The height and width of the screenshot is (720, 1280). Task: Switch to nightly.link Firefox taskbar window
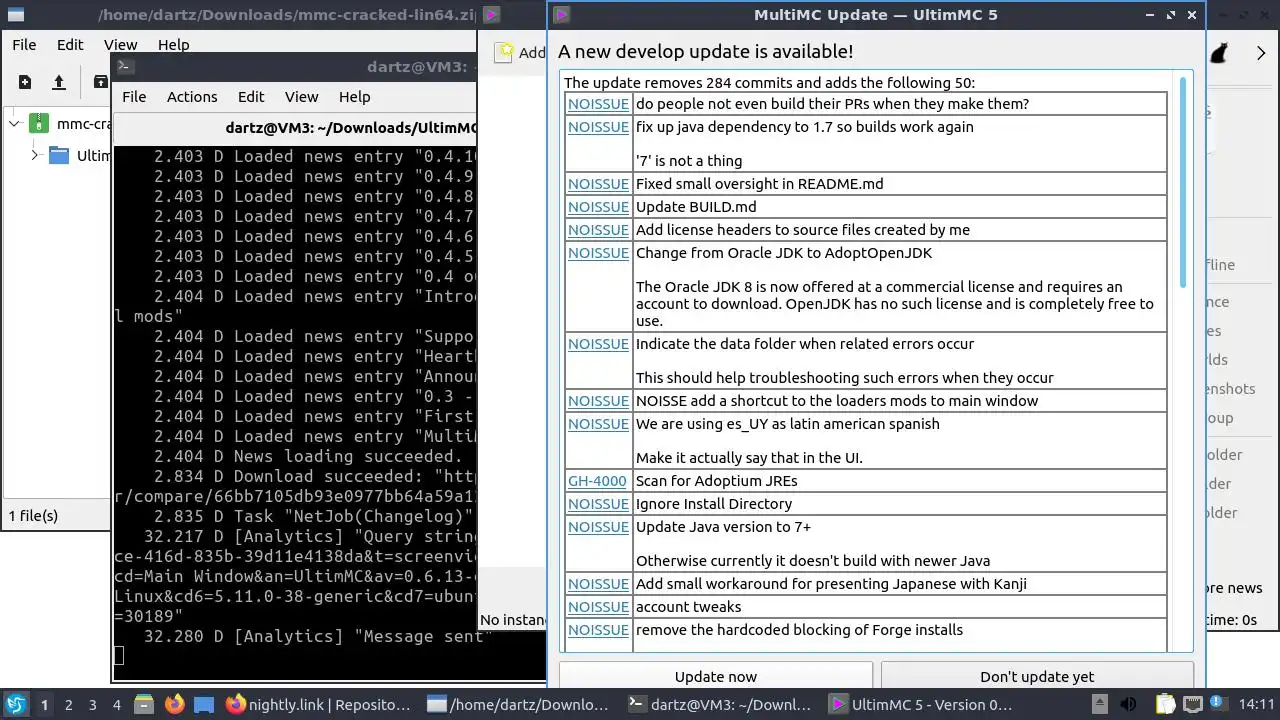click(318, 704)
